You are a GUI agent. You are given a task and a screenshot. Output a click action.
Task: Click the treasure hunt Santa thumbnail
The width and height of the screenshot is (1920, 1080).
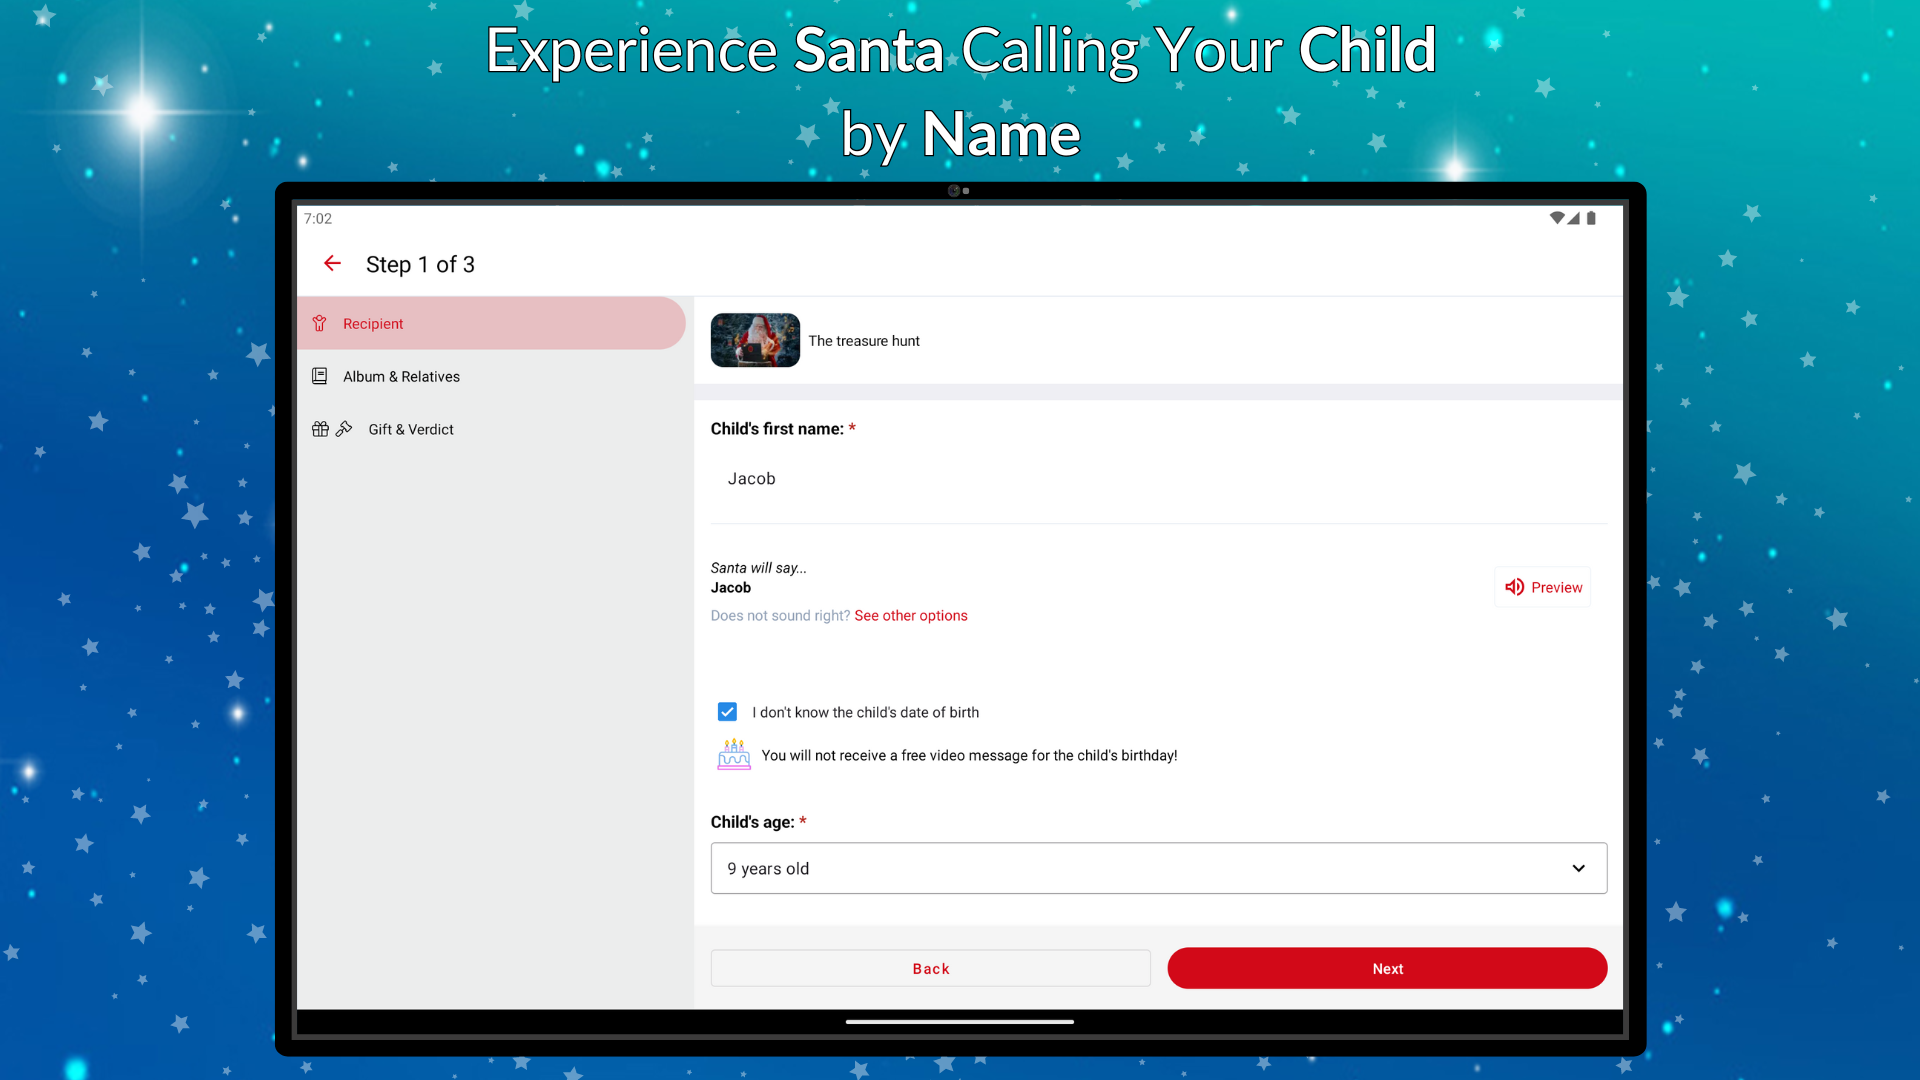coord(755,341)
